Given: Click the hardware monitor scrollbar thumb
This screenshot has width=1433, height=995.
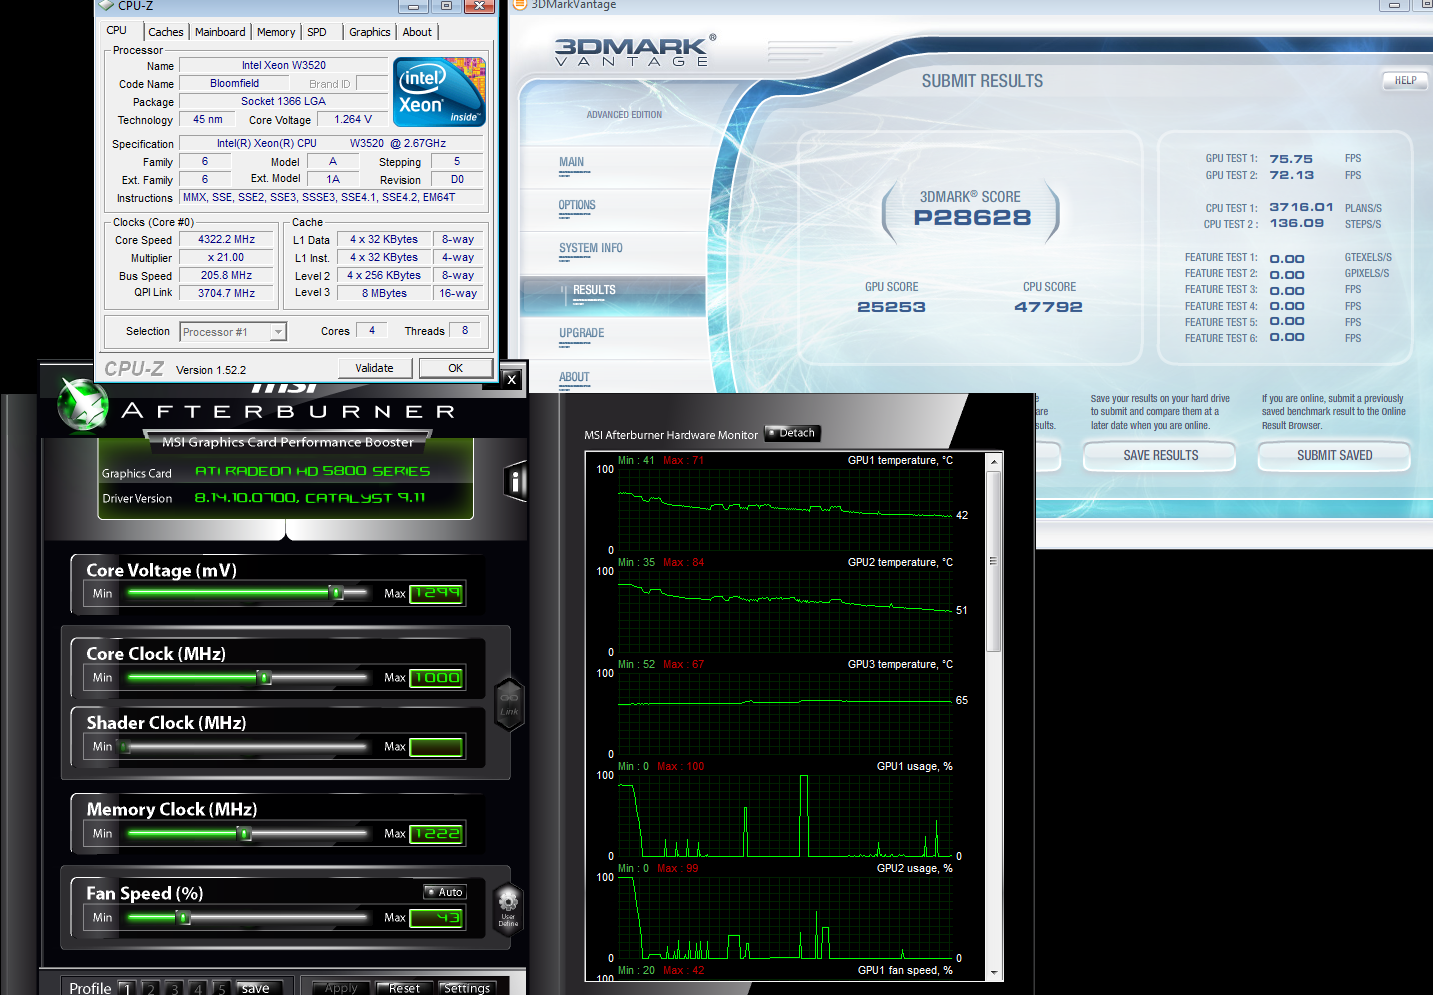Looking at the screenshot, I should [993, 561].
